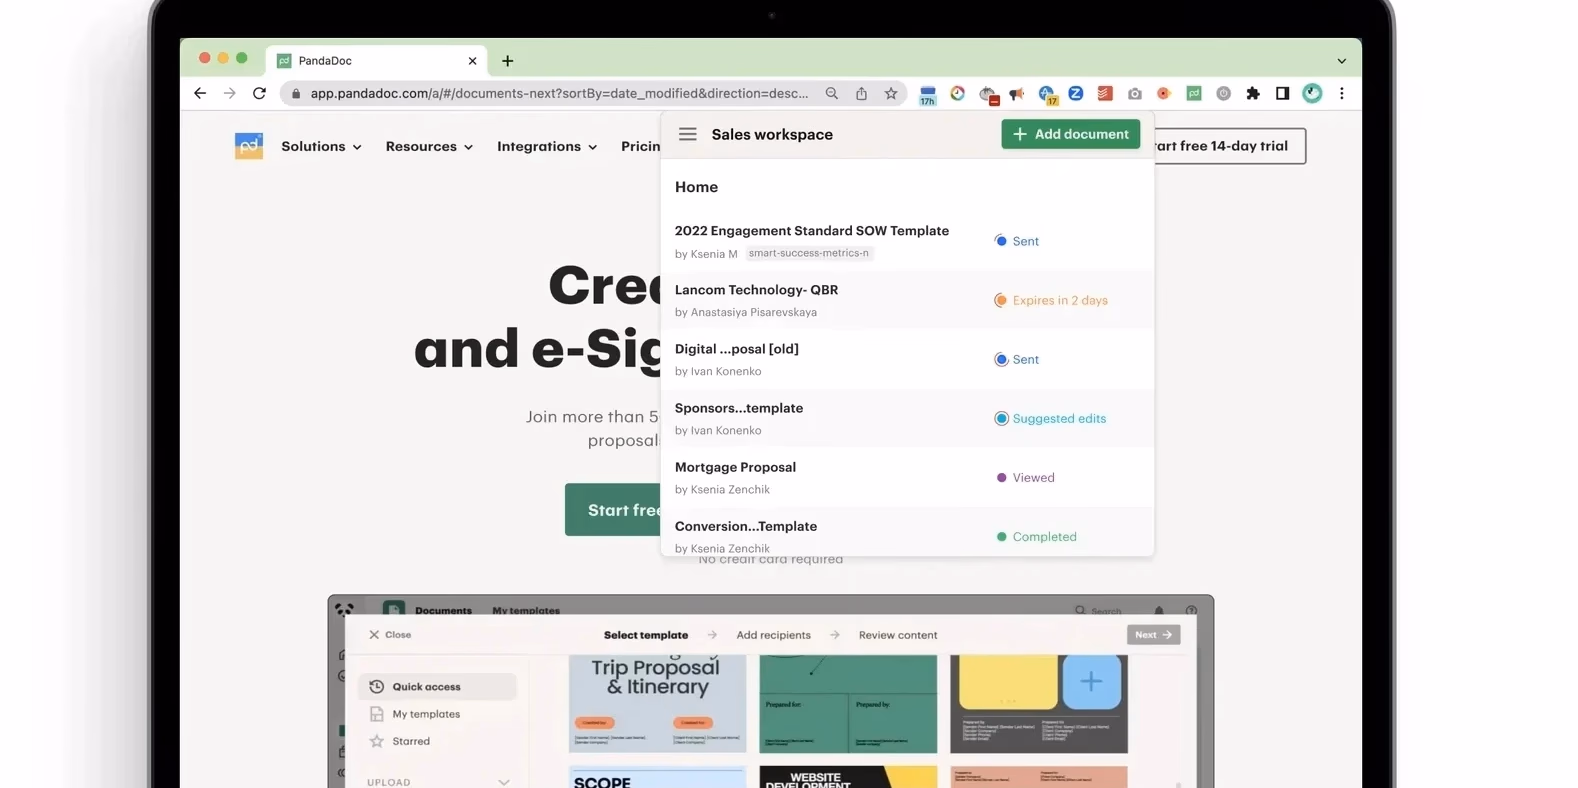Open the hamburger menu in Sales workspace
Screen dimensions: 1578x788
coord(687,134)
